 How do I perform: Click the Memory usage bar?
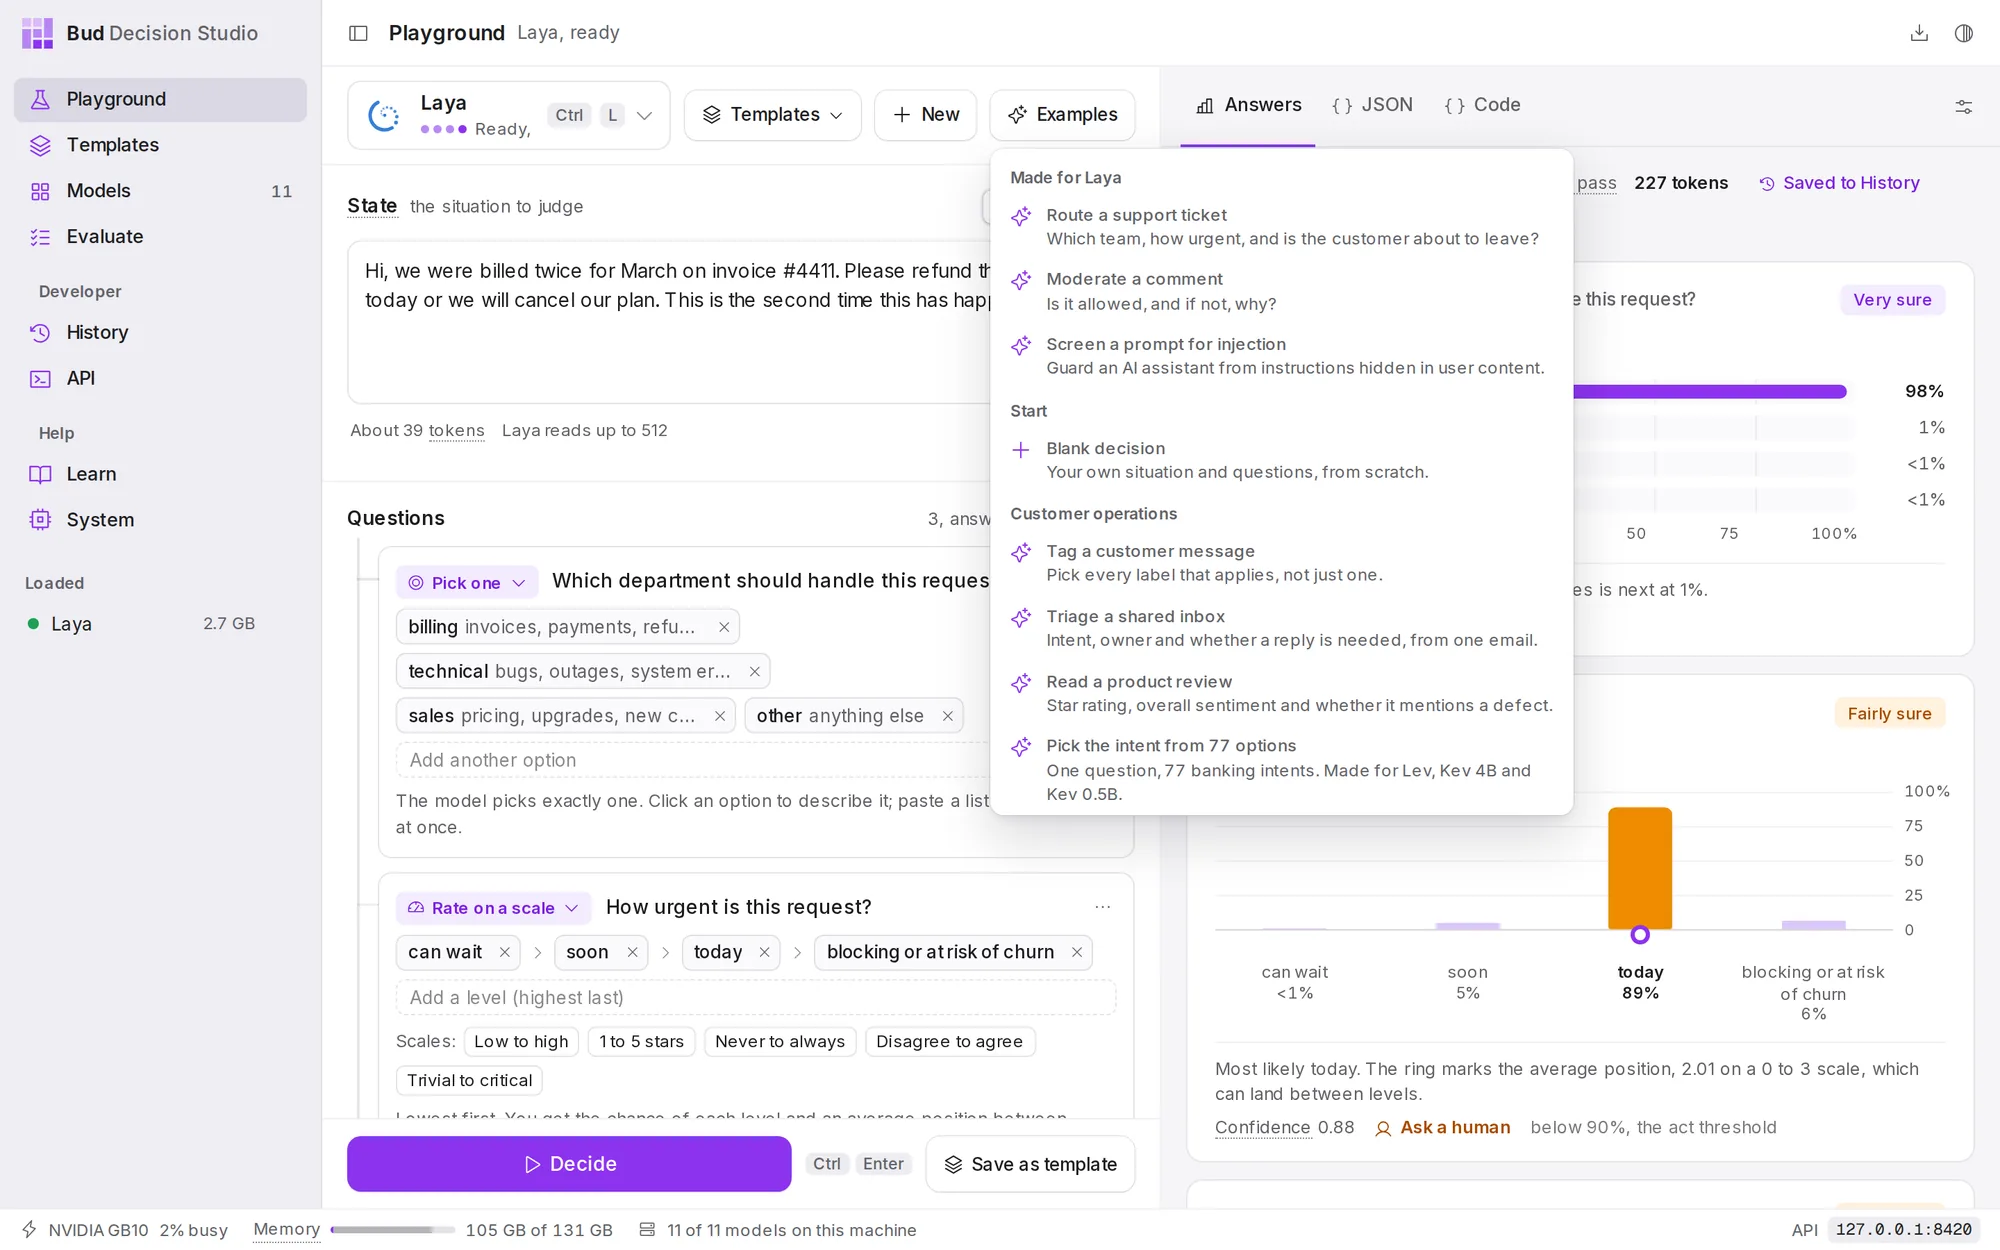[x=391, y=1230]
